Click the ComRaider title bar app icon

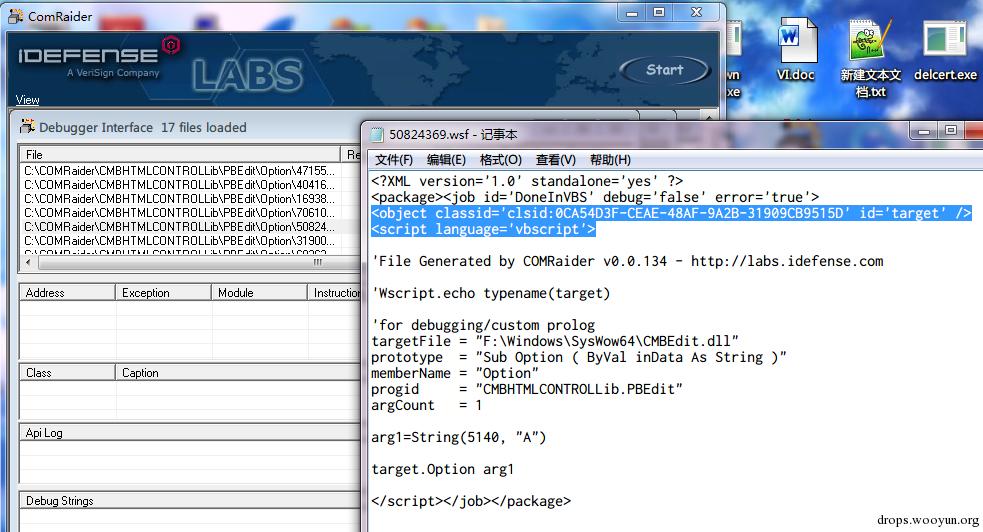point(16,16)
